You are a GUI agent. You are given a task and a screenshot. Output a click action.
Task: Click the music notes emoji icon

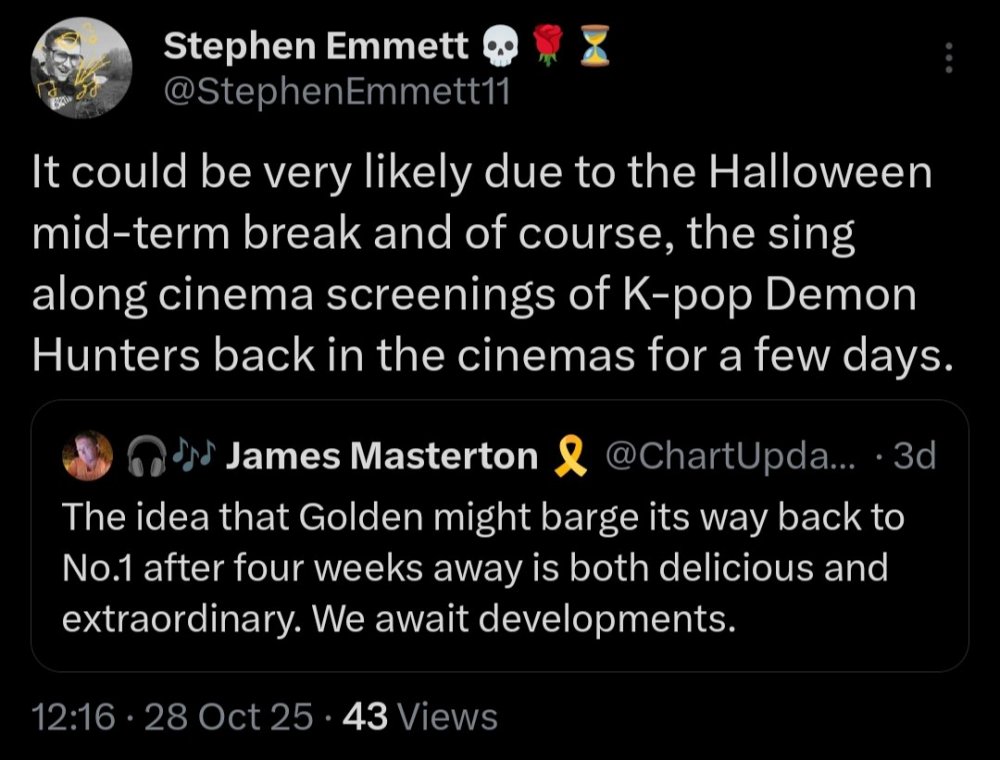pyautogui.click(x=188, y=454)
